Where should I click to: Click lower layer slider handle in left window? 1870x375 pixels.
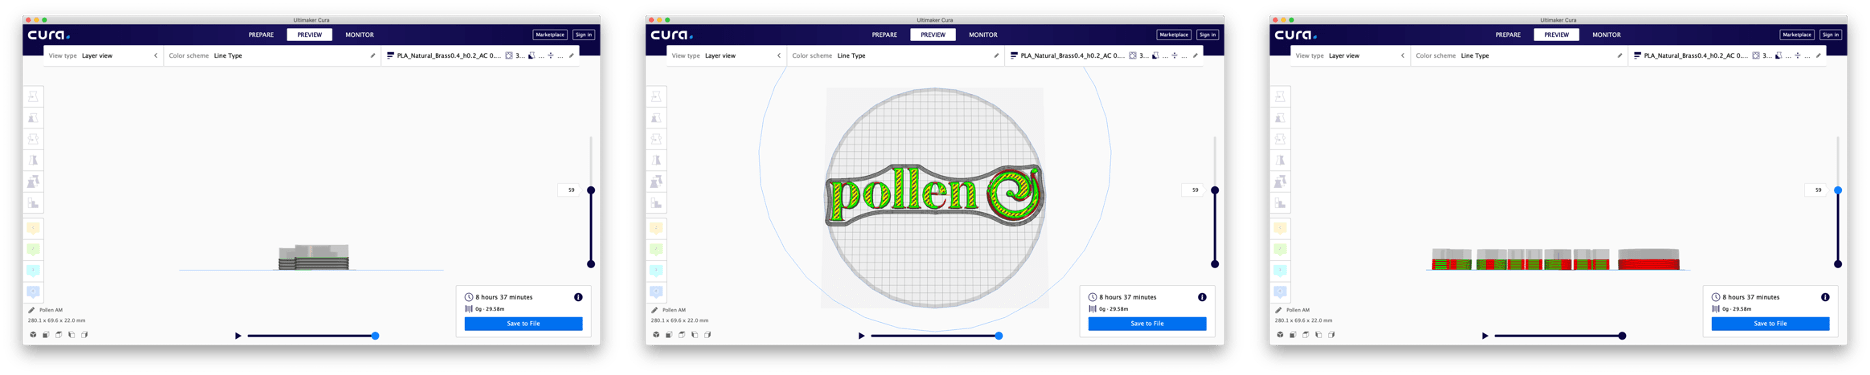pos(591,264)
